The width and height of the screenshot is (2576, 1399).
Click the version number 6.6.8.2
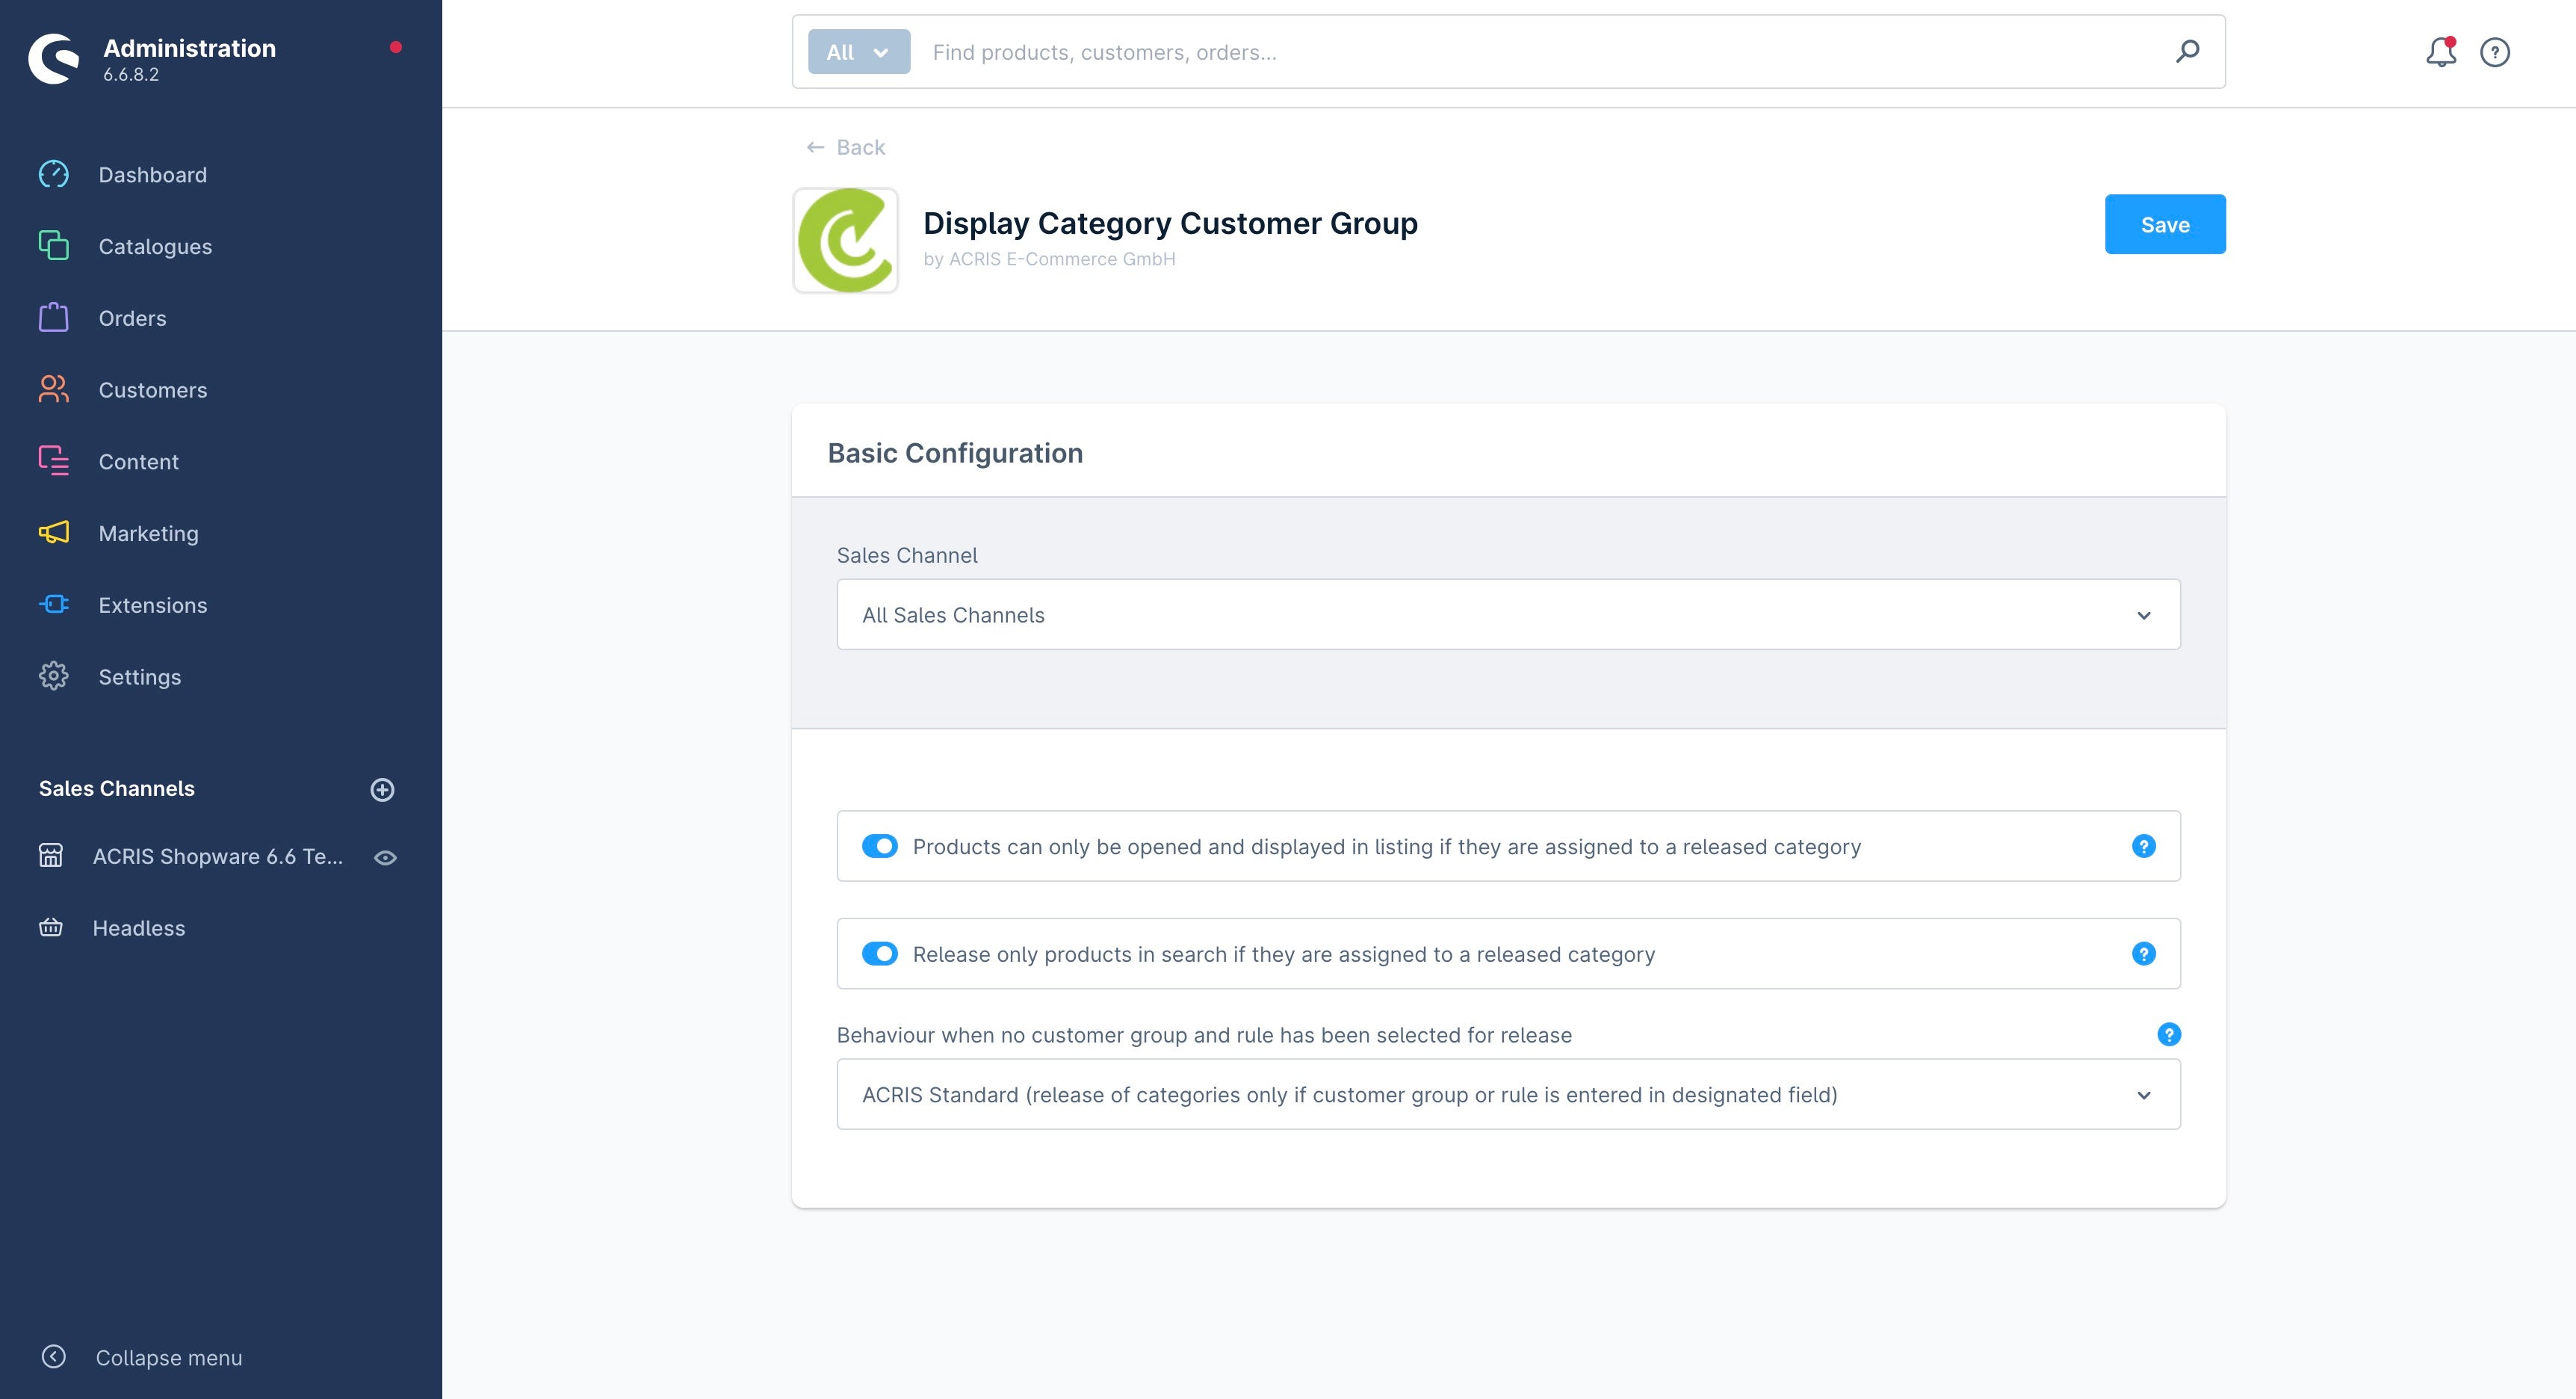131,75
